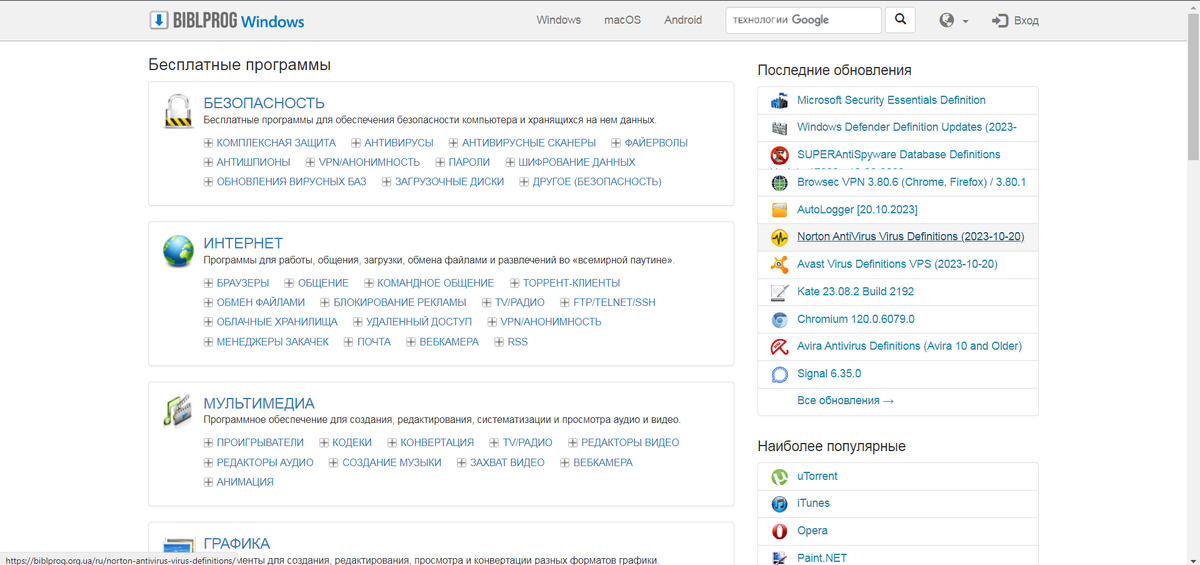Click the uTorrent icon
Image resolution: width=1200 pixels, height=565 pixels.
(x=780, y=477)
